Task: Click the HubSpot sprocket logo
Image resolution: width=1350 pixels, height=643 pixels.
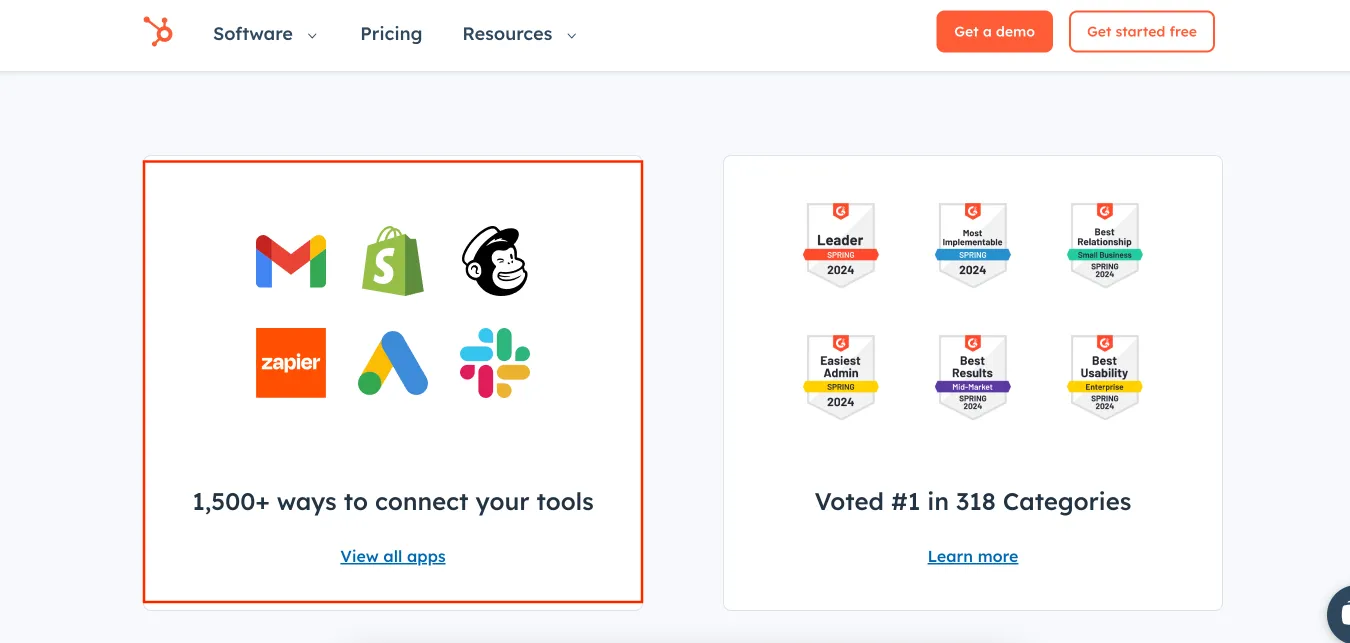Action: 158,32
